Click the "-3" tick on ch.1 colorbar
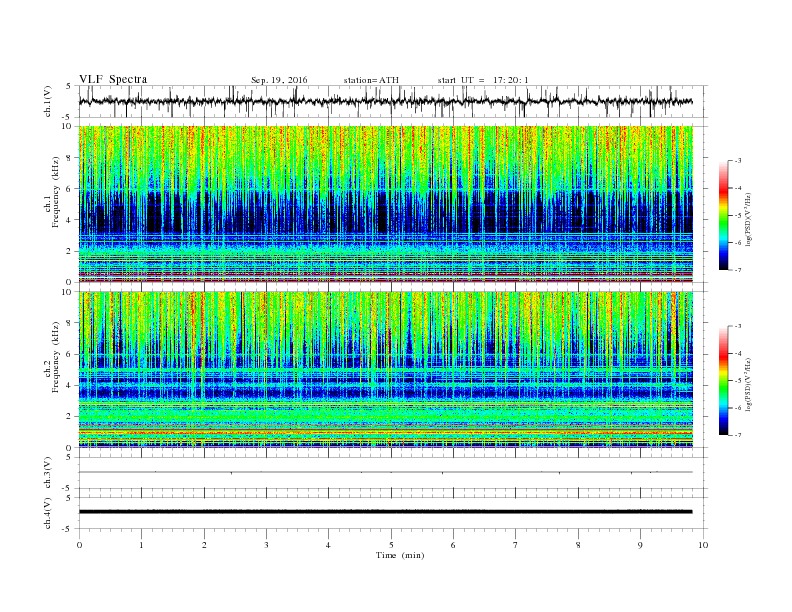 click(x=737, y=161)
